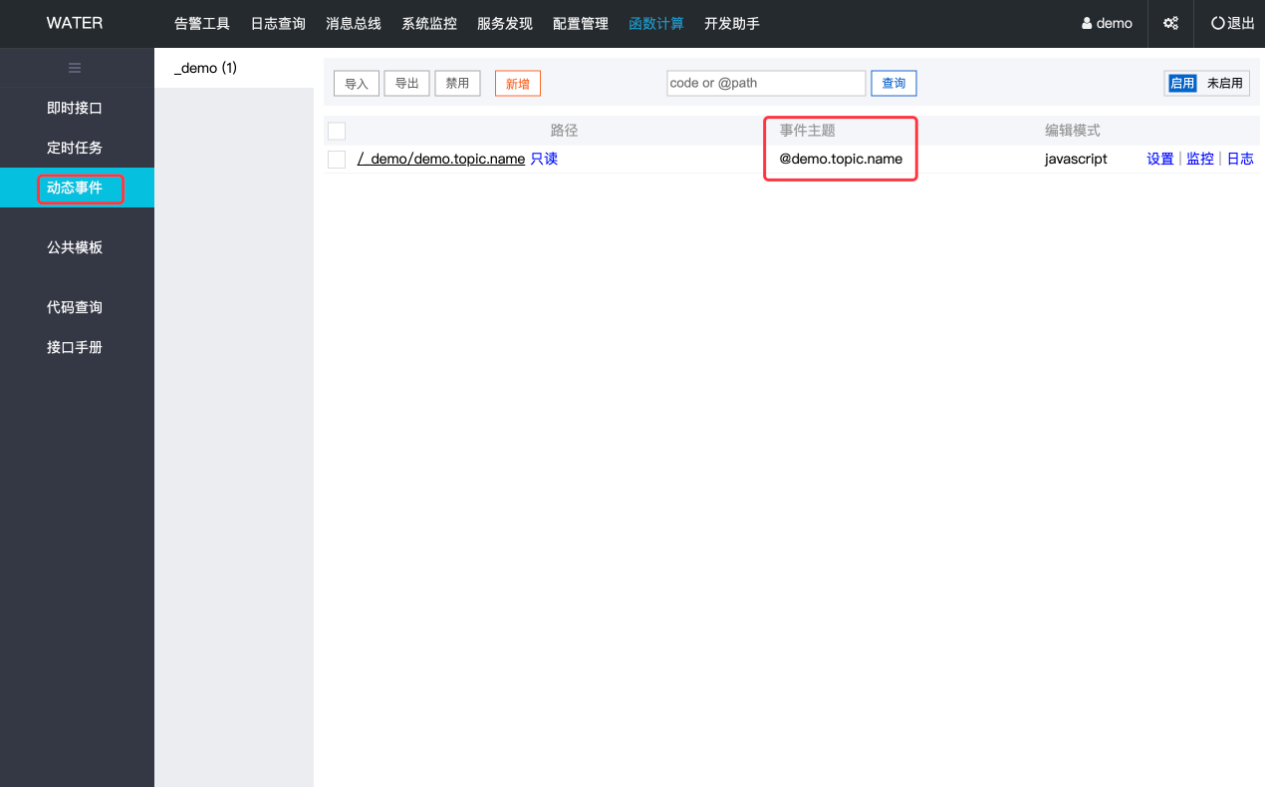Open the settings gears icon in header
Screen dimensions: 1265x787
[x=1170, y=23]
